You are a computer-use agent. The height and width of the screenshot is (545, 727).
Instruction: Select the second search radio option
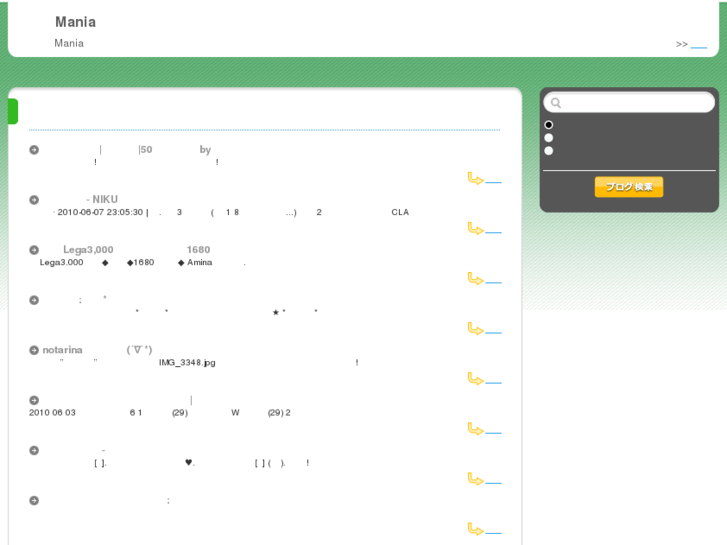(x=548, y=138)
